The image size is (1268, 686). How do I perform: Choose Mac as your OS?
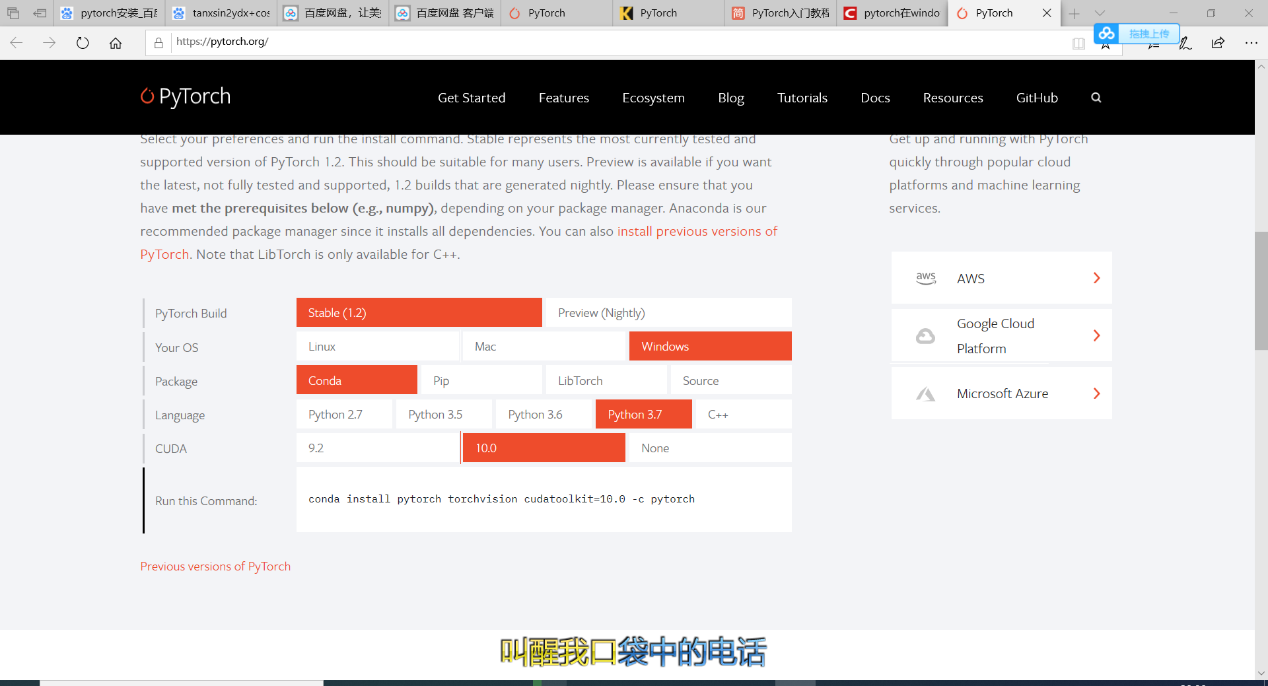click(544, 346)
